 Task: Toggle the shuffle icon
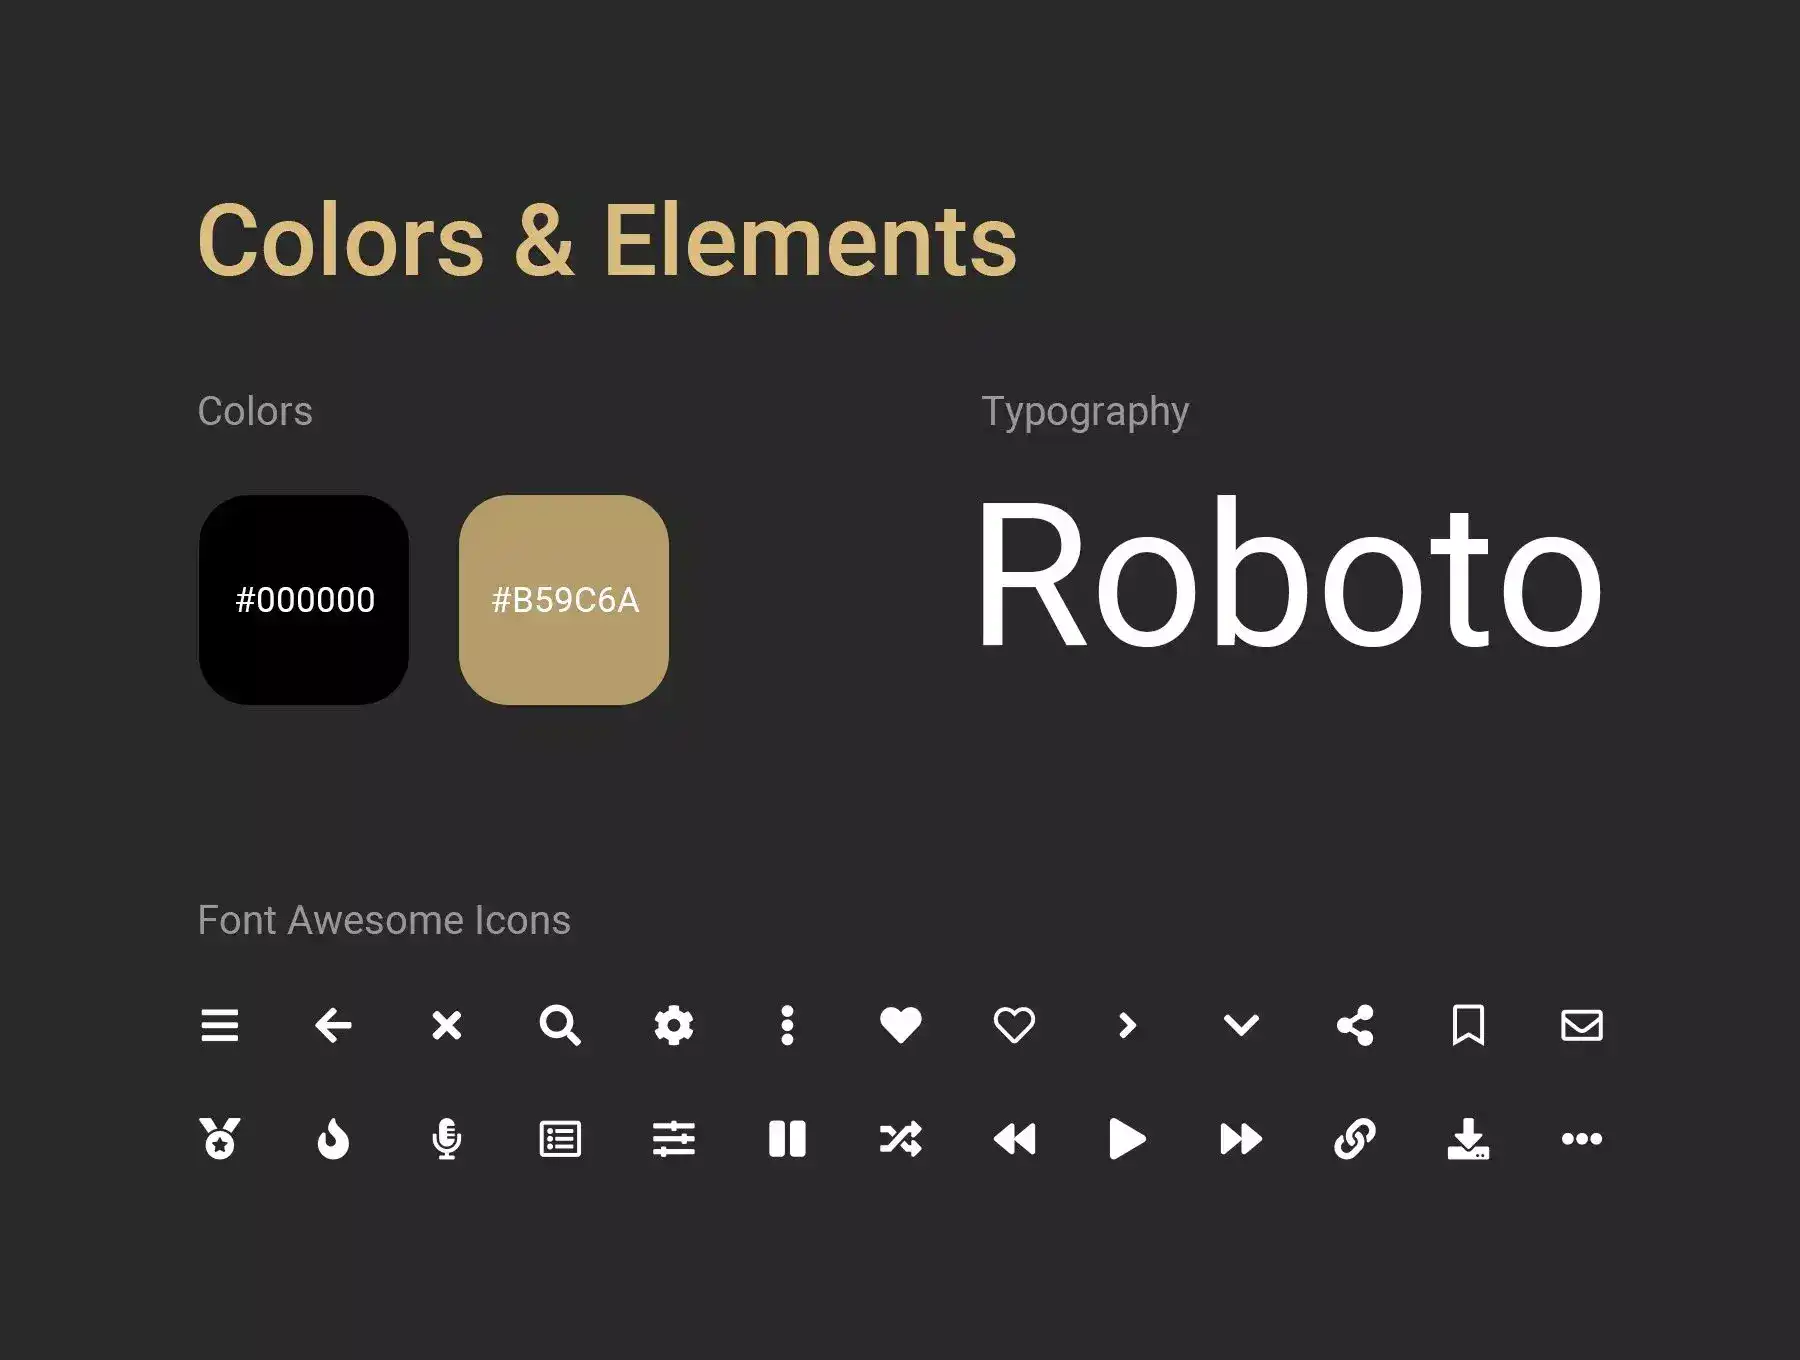point(900,1139)
